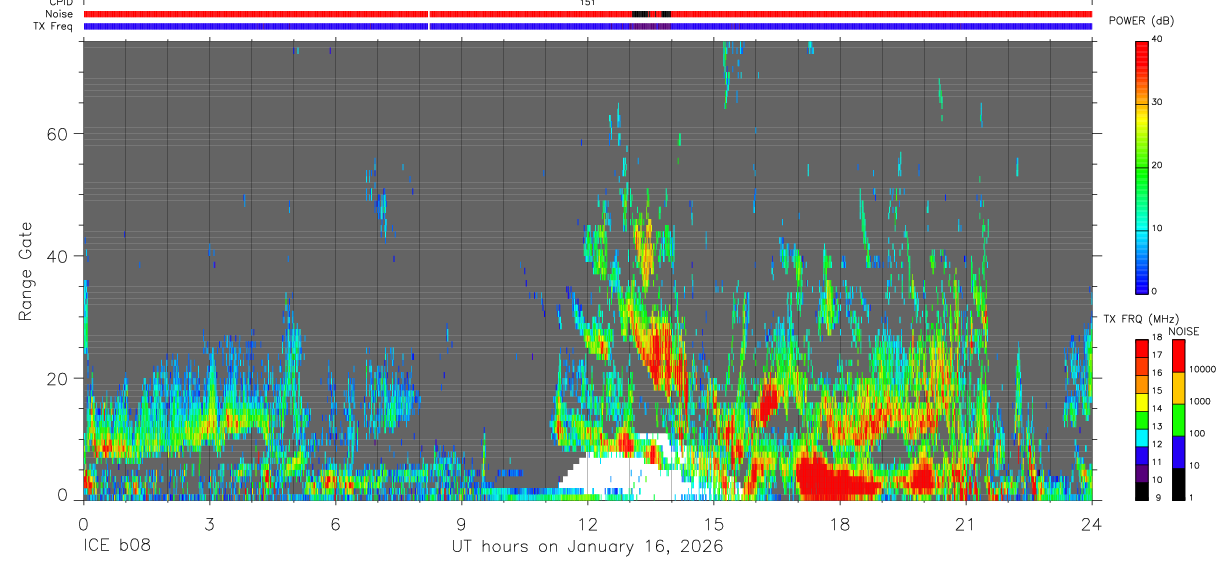Click the 40 tick on POWER scale
The height and width of the screenshot is (567, 1228).
[1157, 39]
